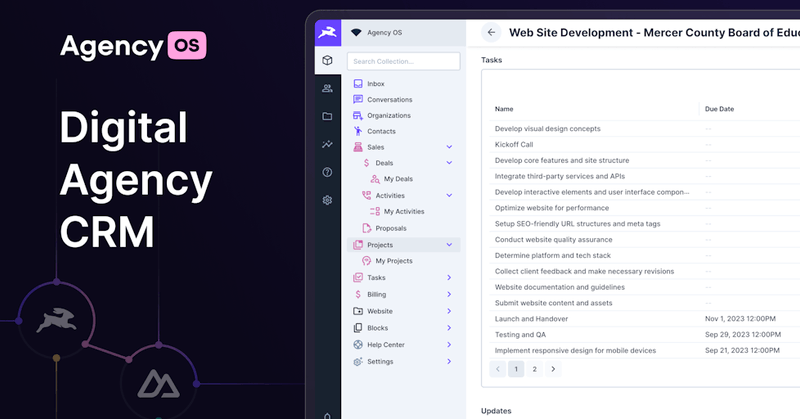Screen dimensions: 800x419
Task: Open task Submit website content and assets
Action: pyautogui.click(x=554, y=303)
